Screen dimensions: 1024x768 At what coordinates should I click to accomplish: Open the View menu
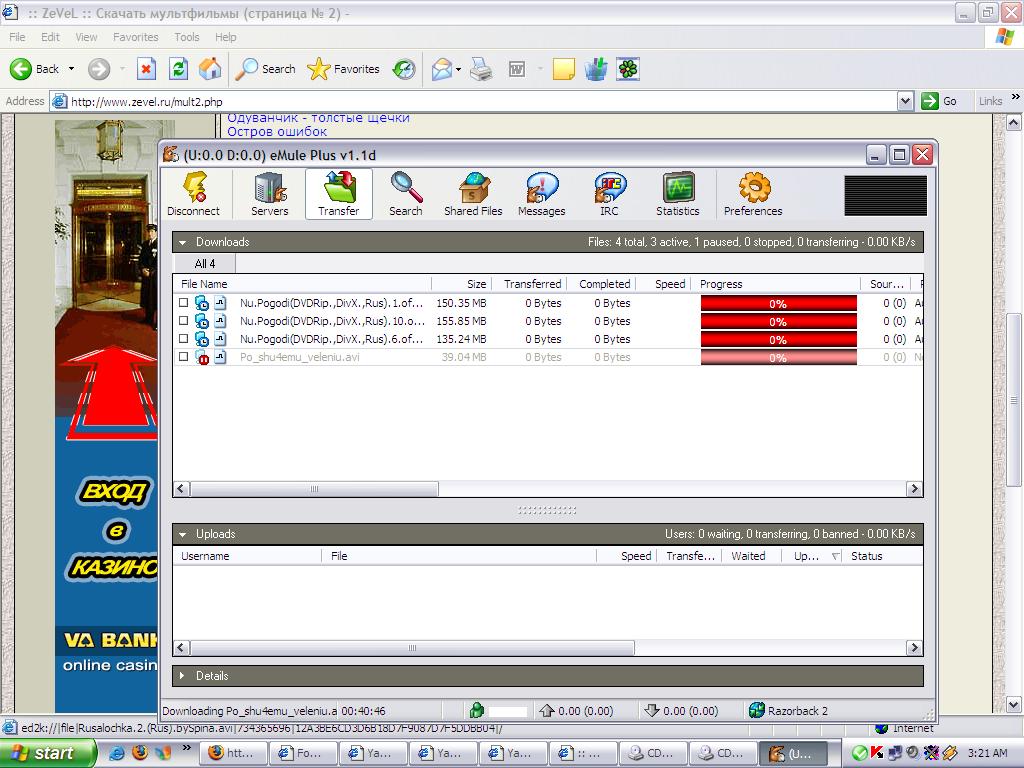pos(86,37)
